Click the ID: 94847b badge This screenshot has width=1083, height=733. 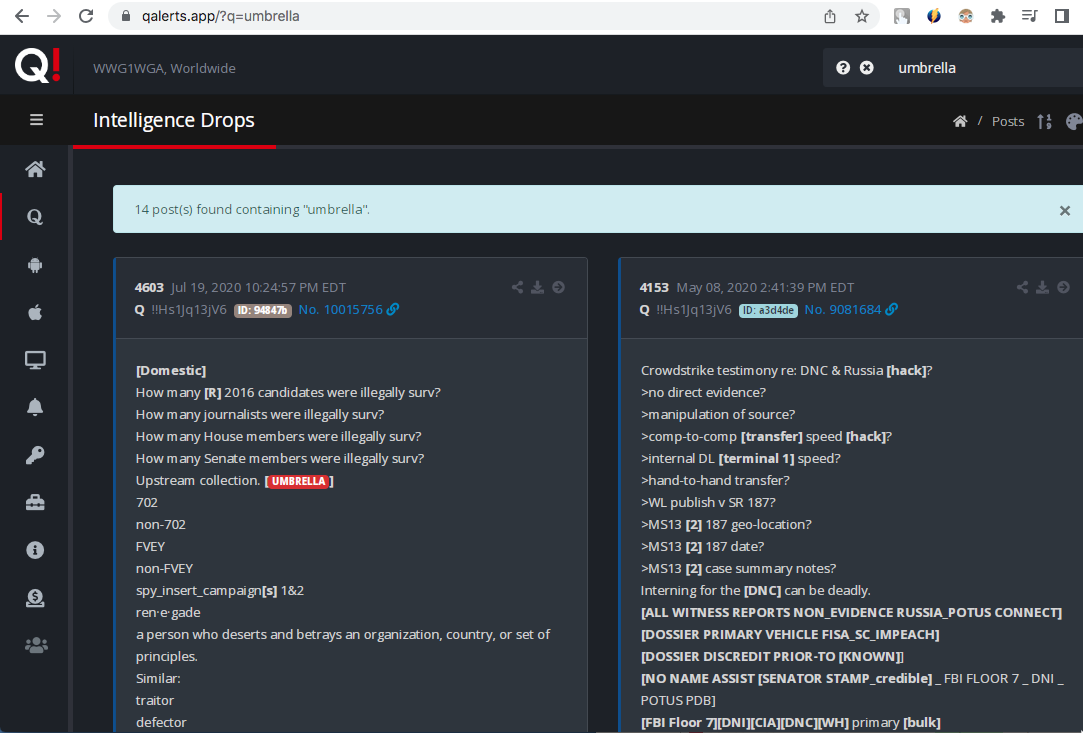(262, 310)
